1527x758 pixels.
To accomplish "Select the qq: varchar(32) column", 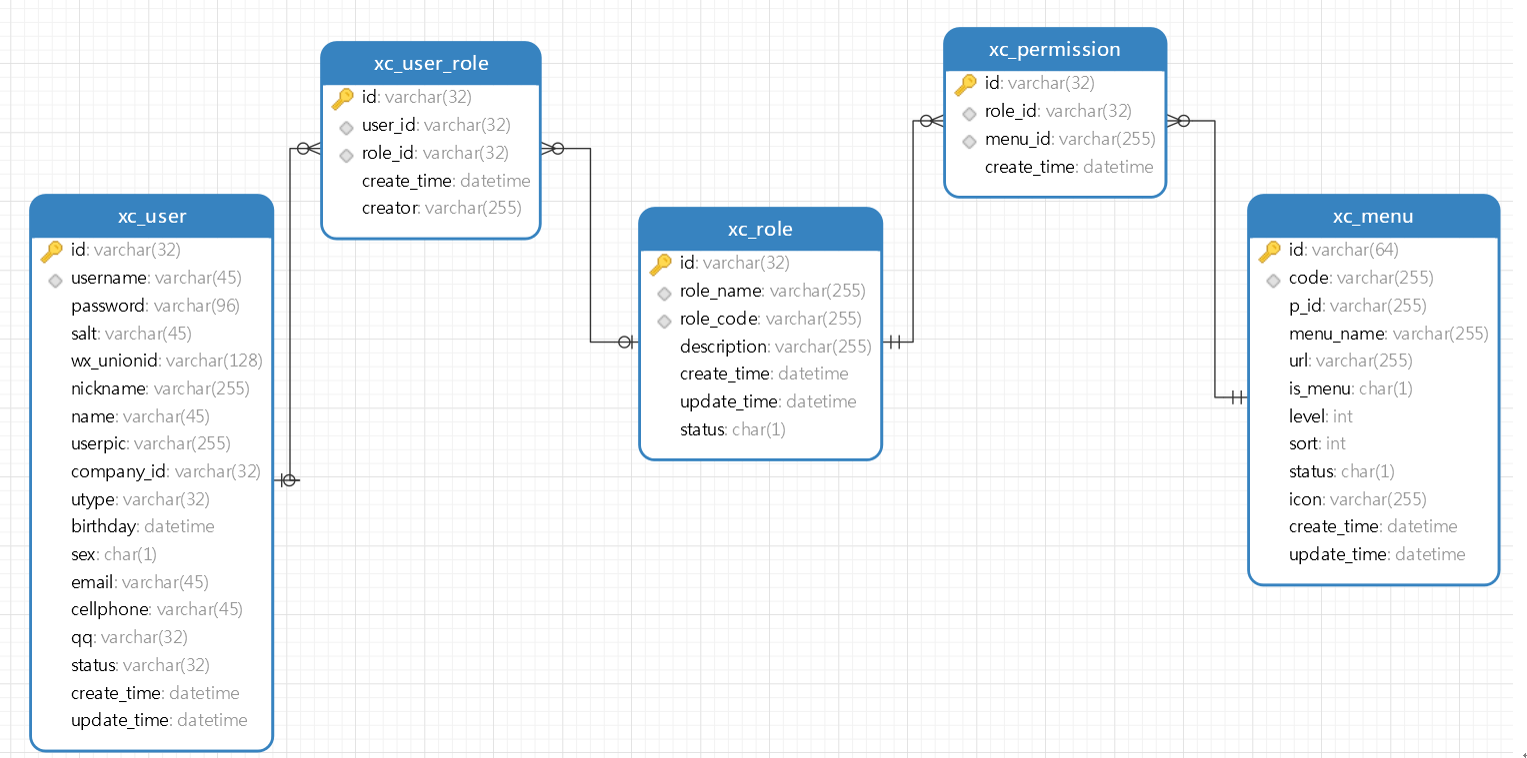I will tap(129, 637).
